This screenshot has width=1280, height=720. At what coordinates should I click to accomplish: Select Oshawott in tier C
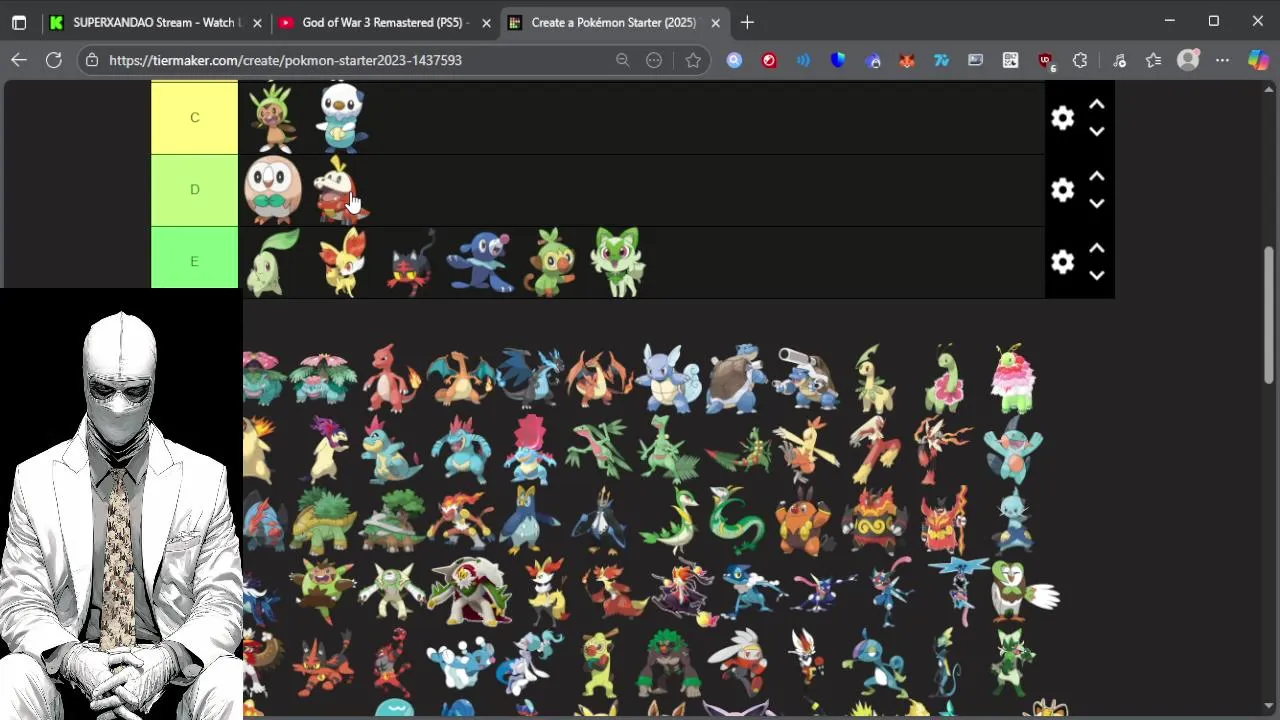click(341, 118)
